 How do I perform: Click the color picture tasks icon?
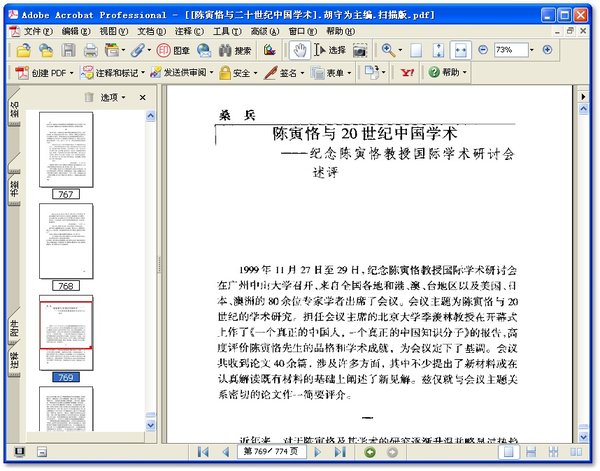269,50
